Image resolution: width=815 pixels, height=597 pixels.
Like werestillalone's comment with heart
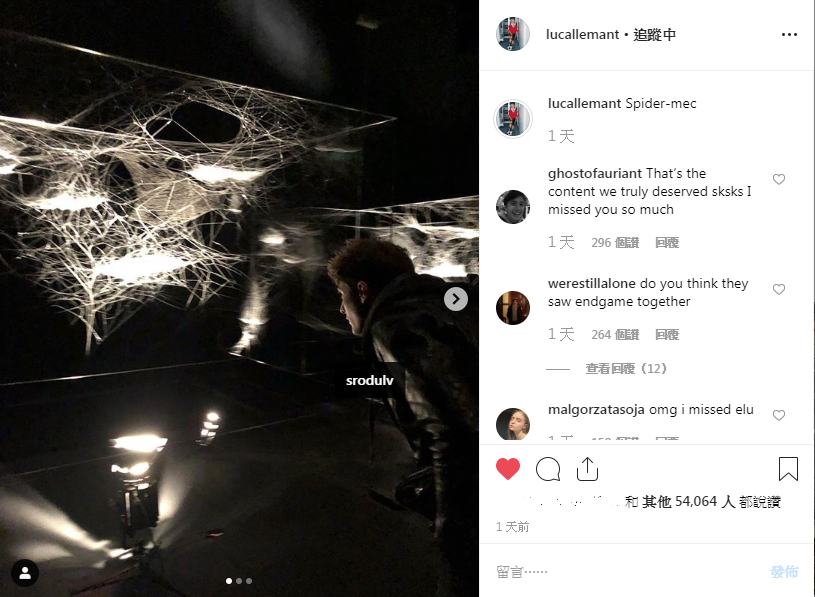pos(779,289)
